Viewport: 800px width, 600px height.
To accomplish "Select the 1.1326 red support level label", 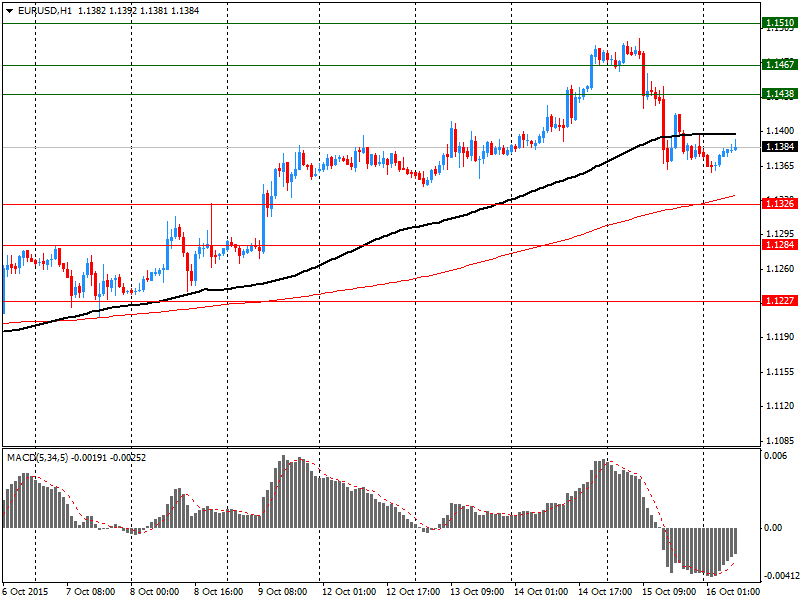I will 779,204.
